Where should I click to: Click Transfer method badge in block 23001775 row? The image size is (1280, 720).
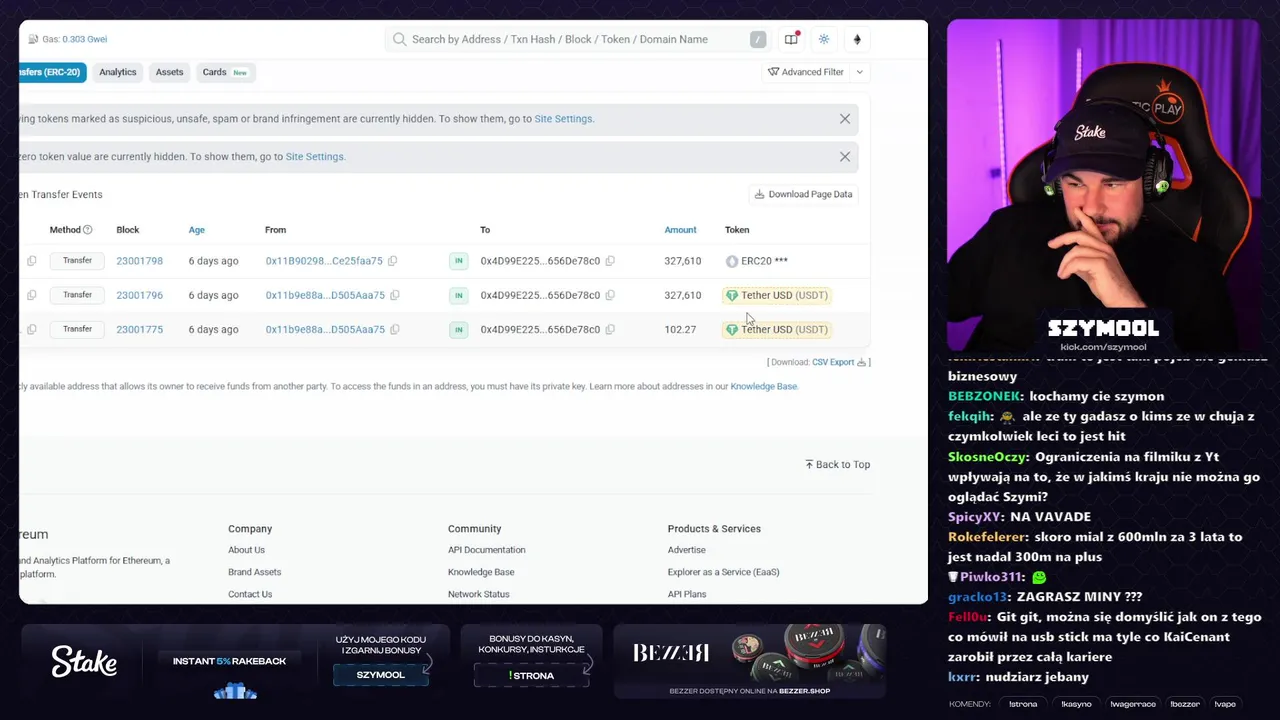coord(77,329)
